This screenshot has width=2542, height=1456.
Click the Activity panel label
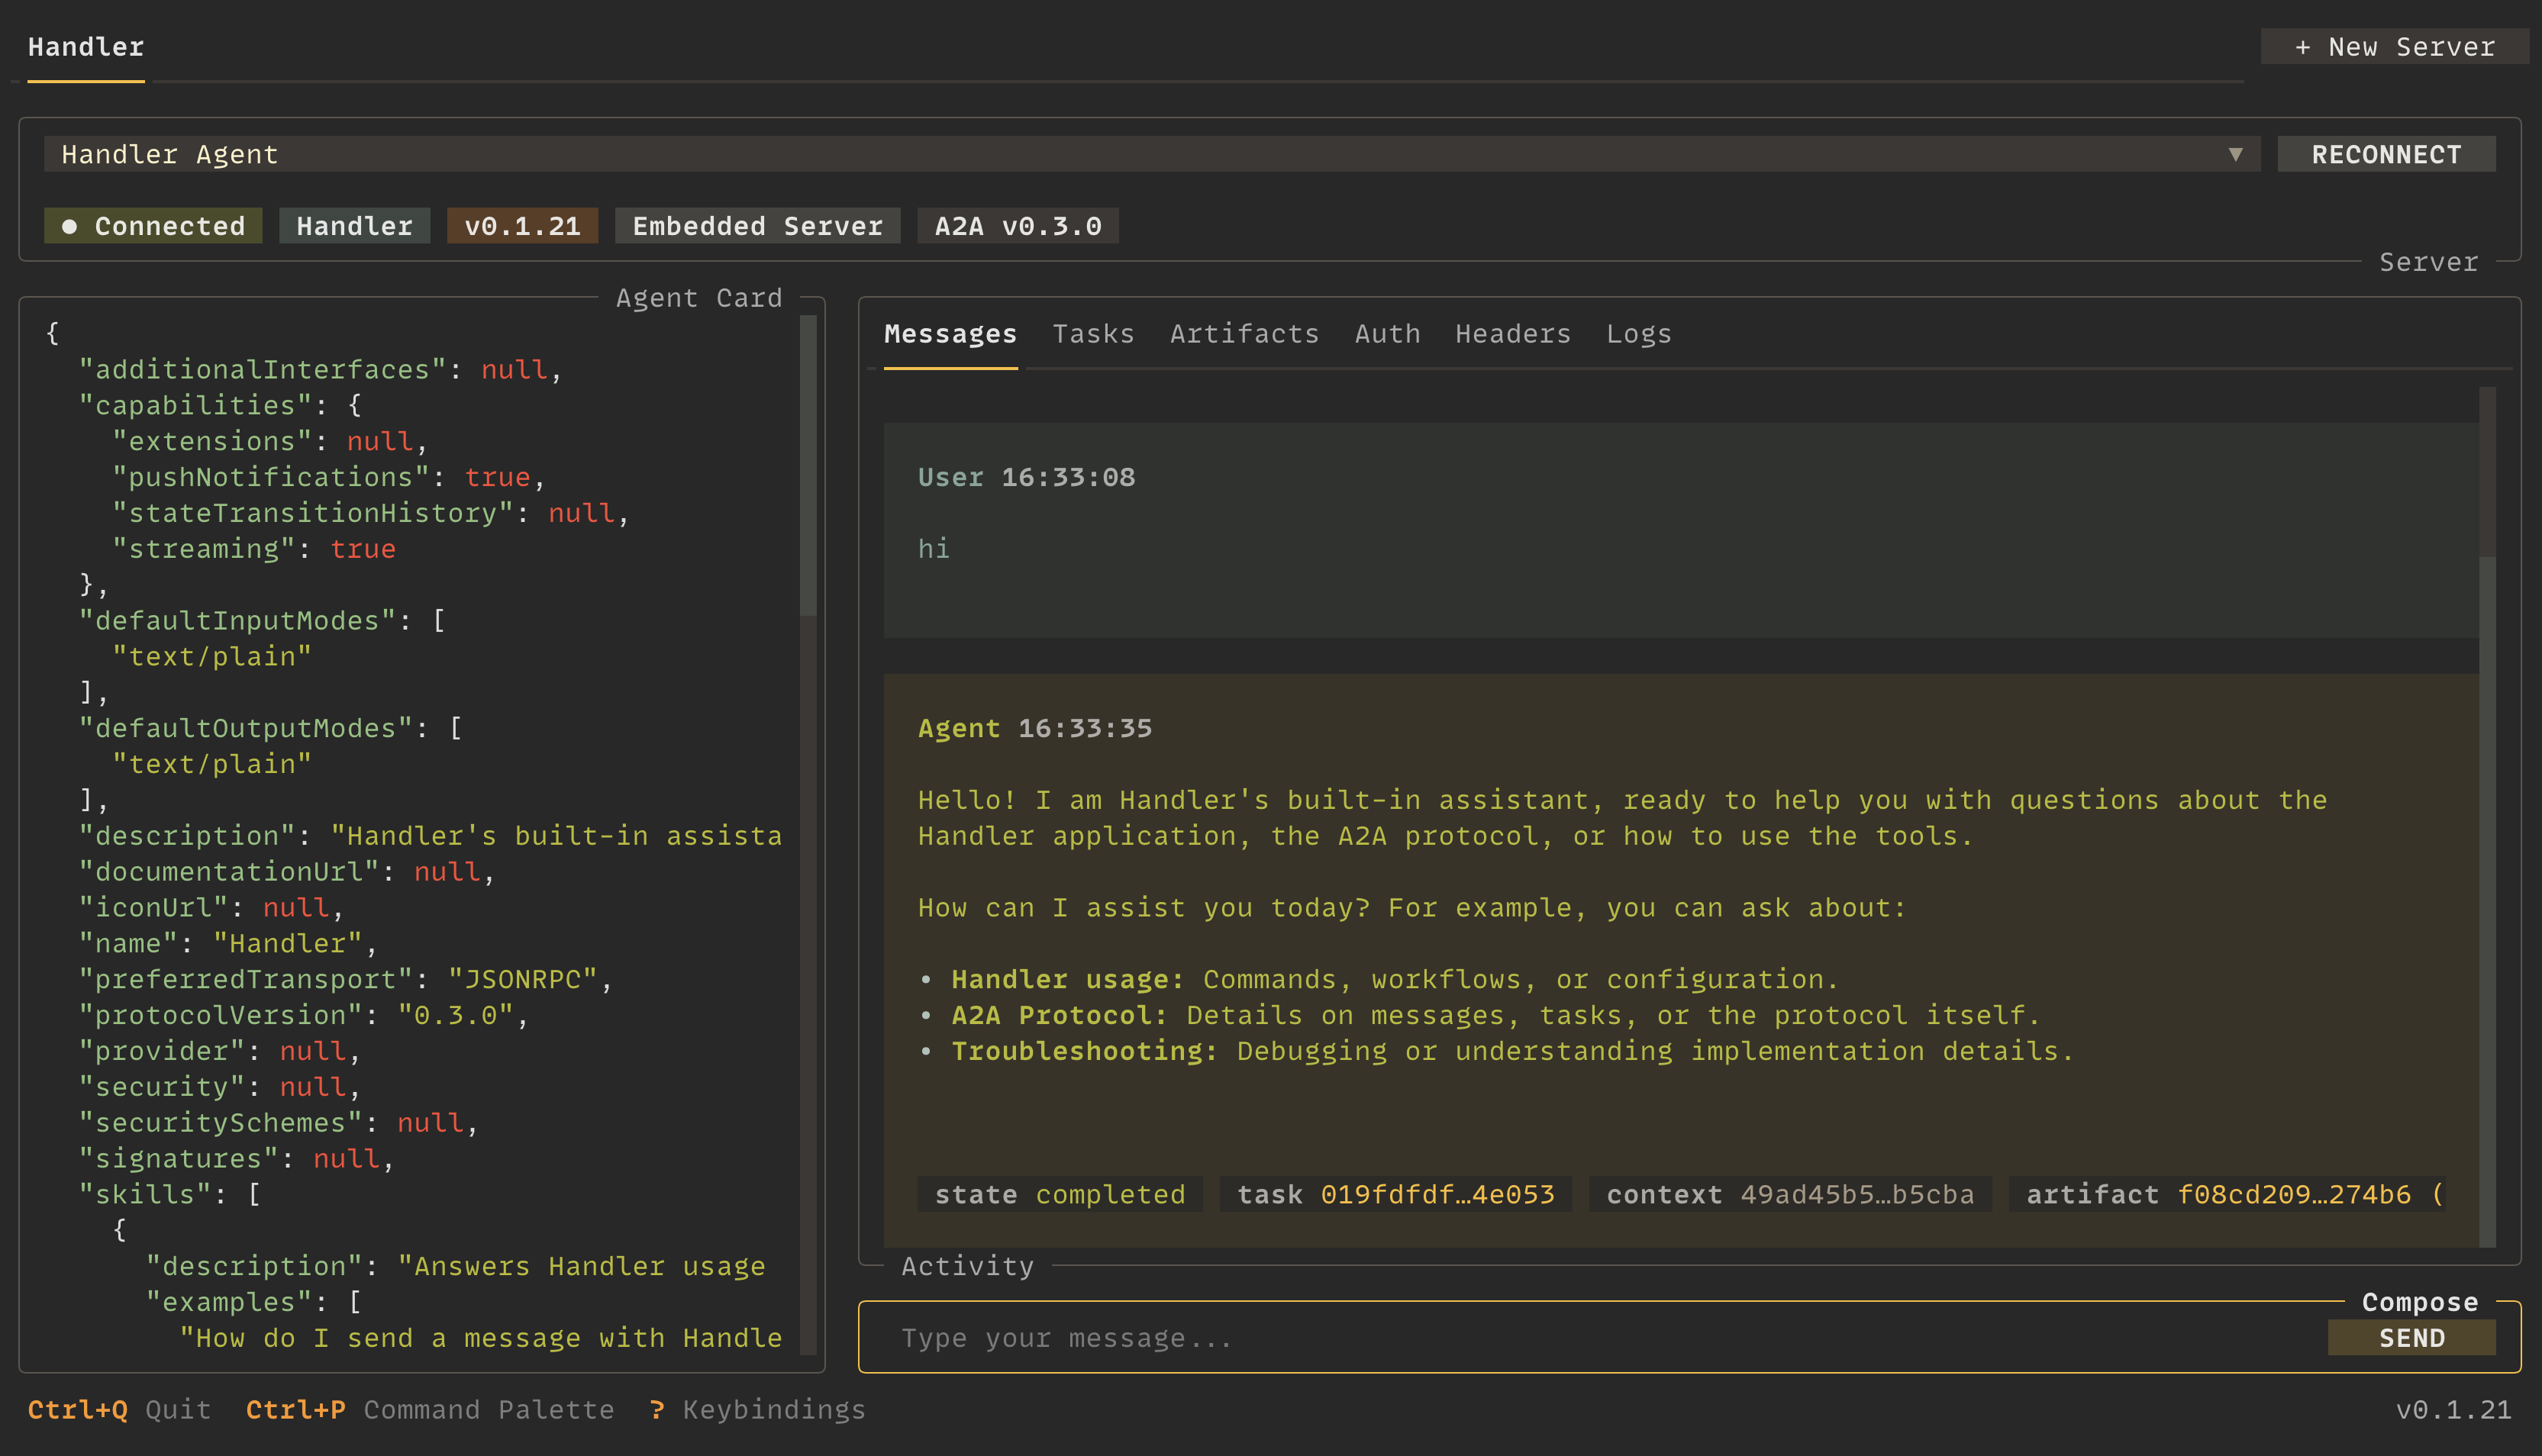[x=967, y=1266]
